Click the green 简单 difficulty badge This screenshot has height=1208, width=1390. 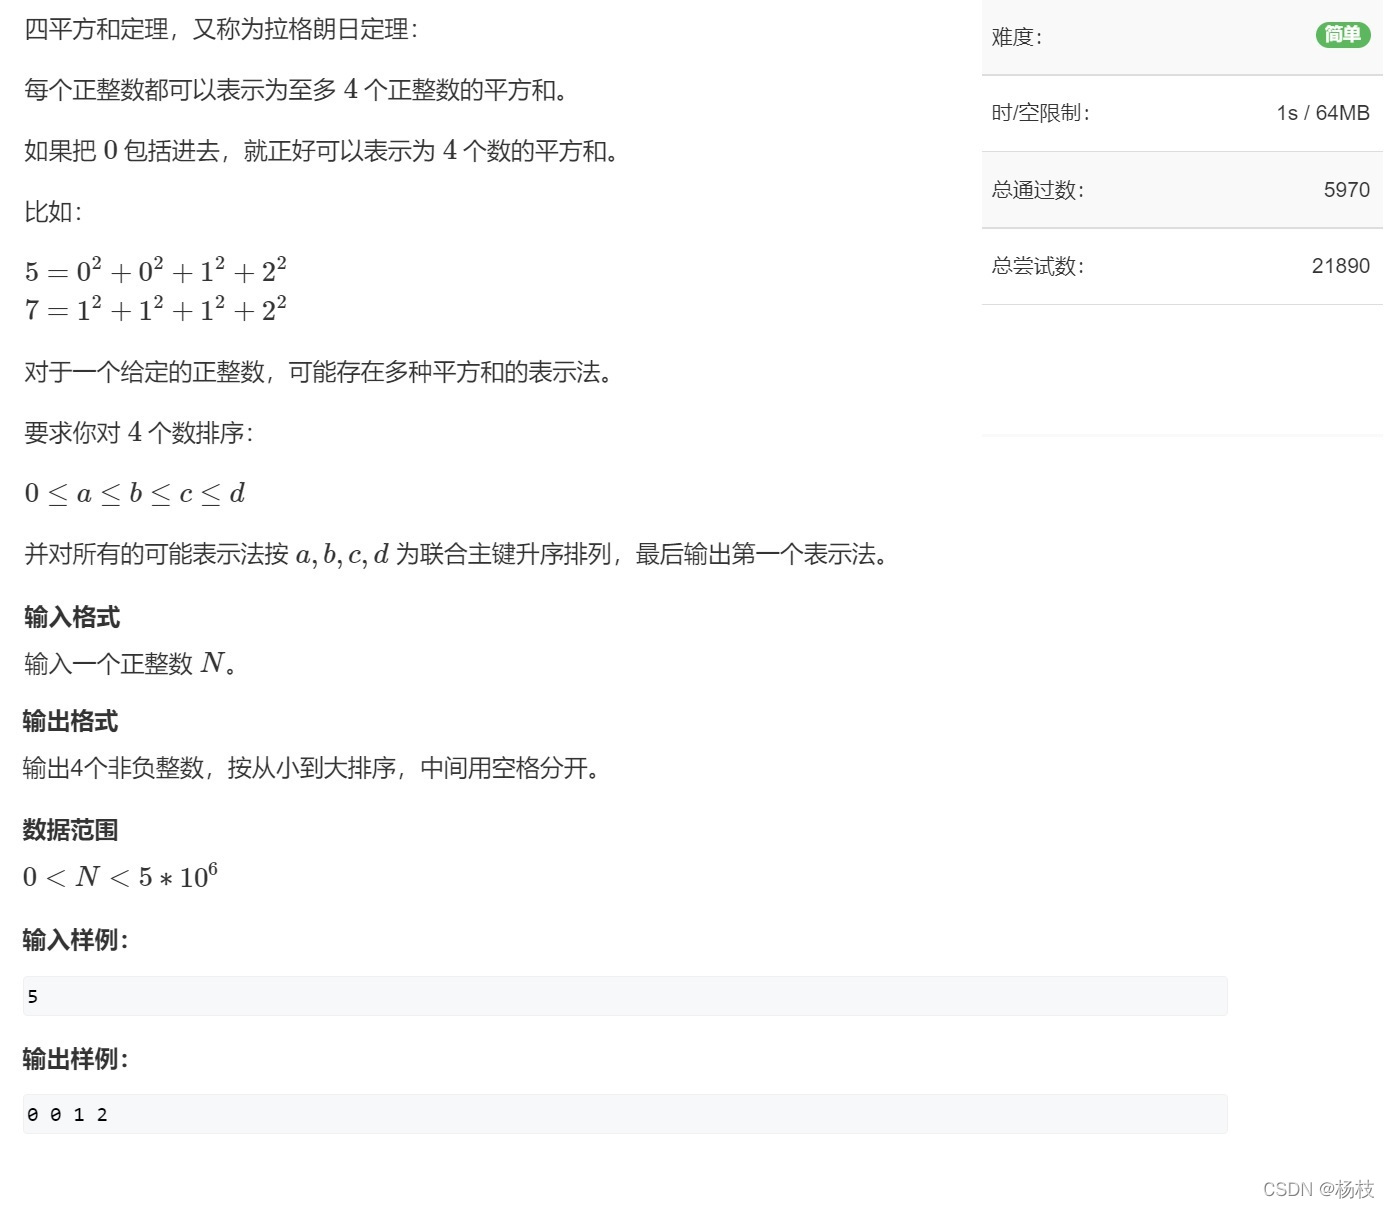[1342, 35]
